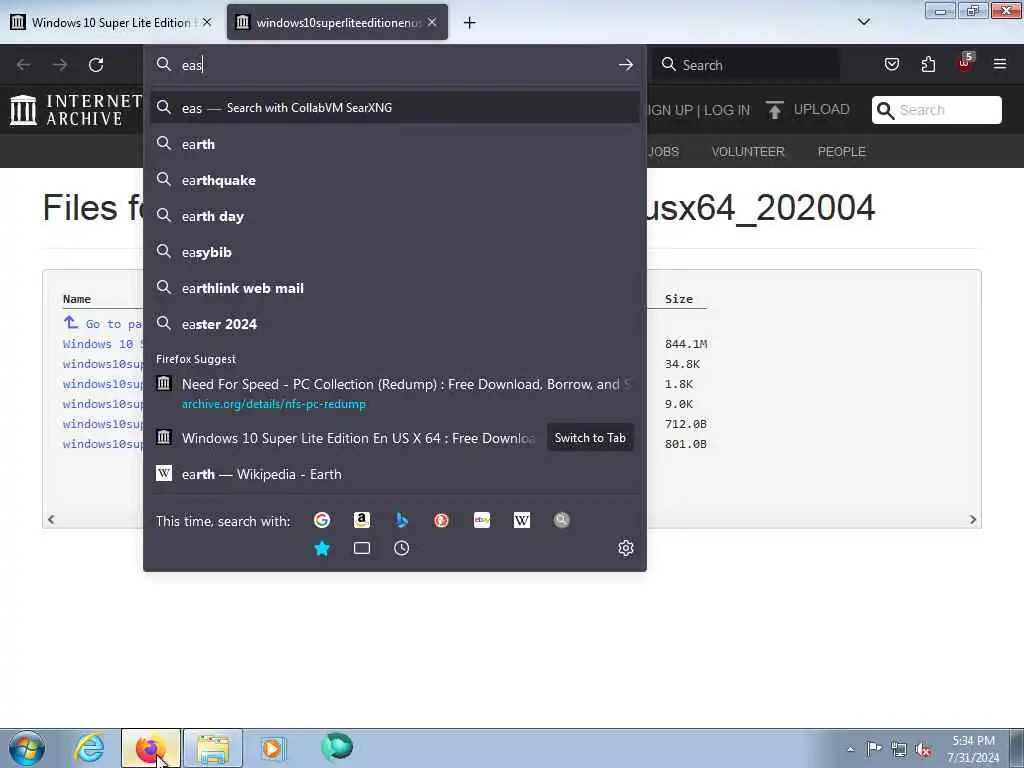1024x768 pixels.
Task: Close the Windows 10 Super Lite Edition tab
Action: point(207,22)
